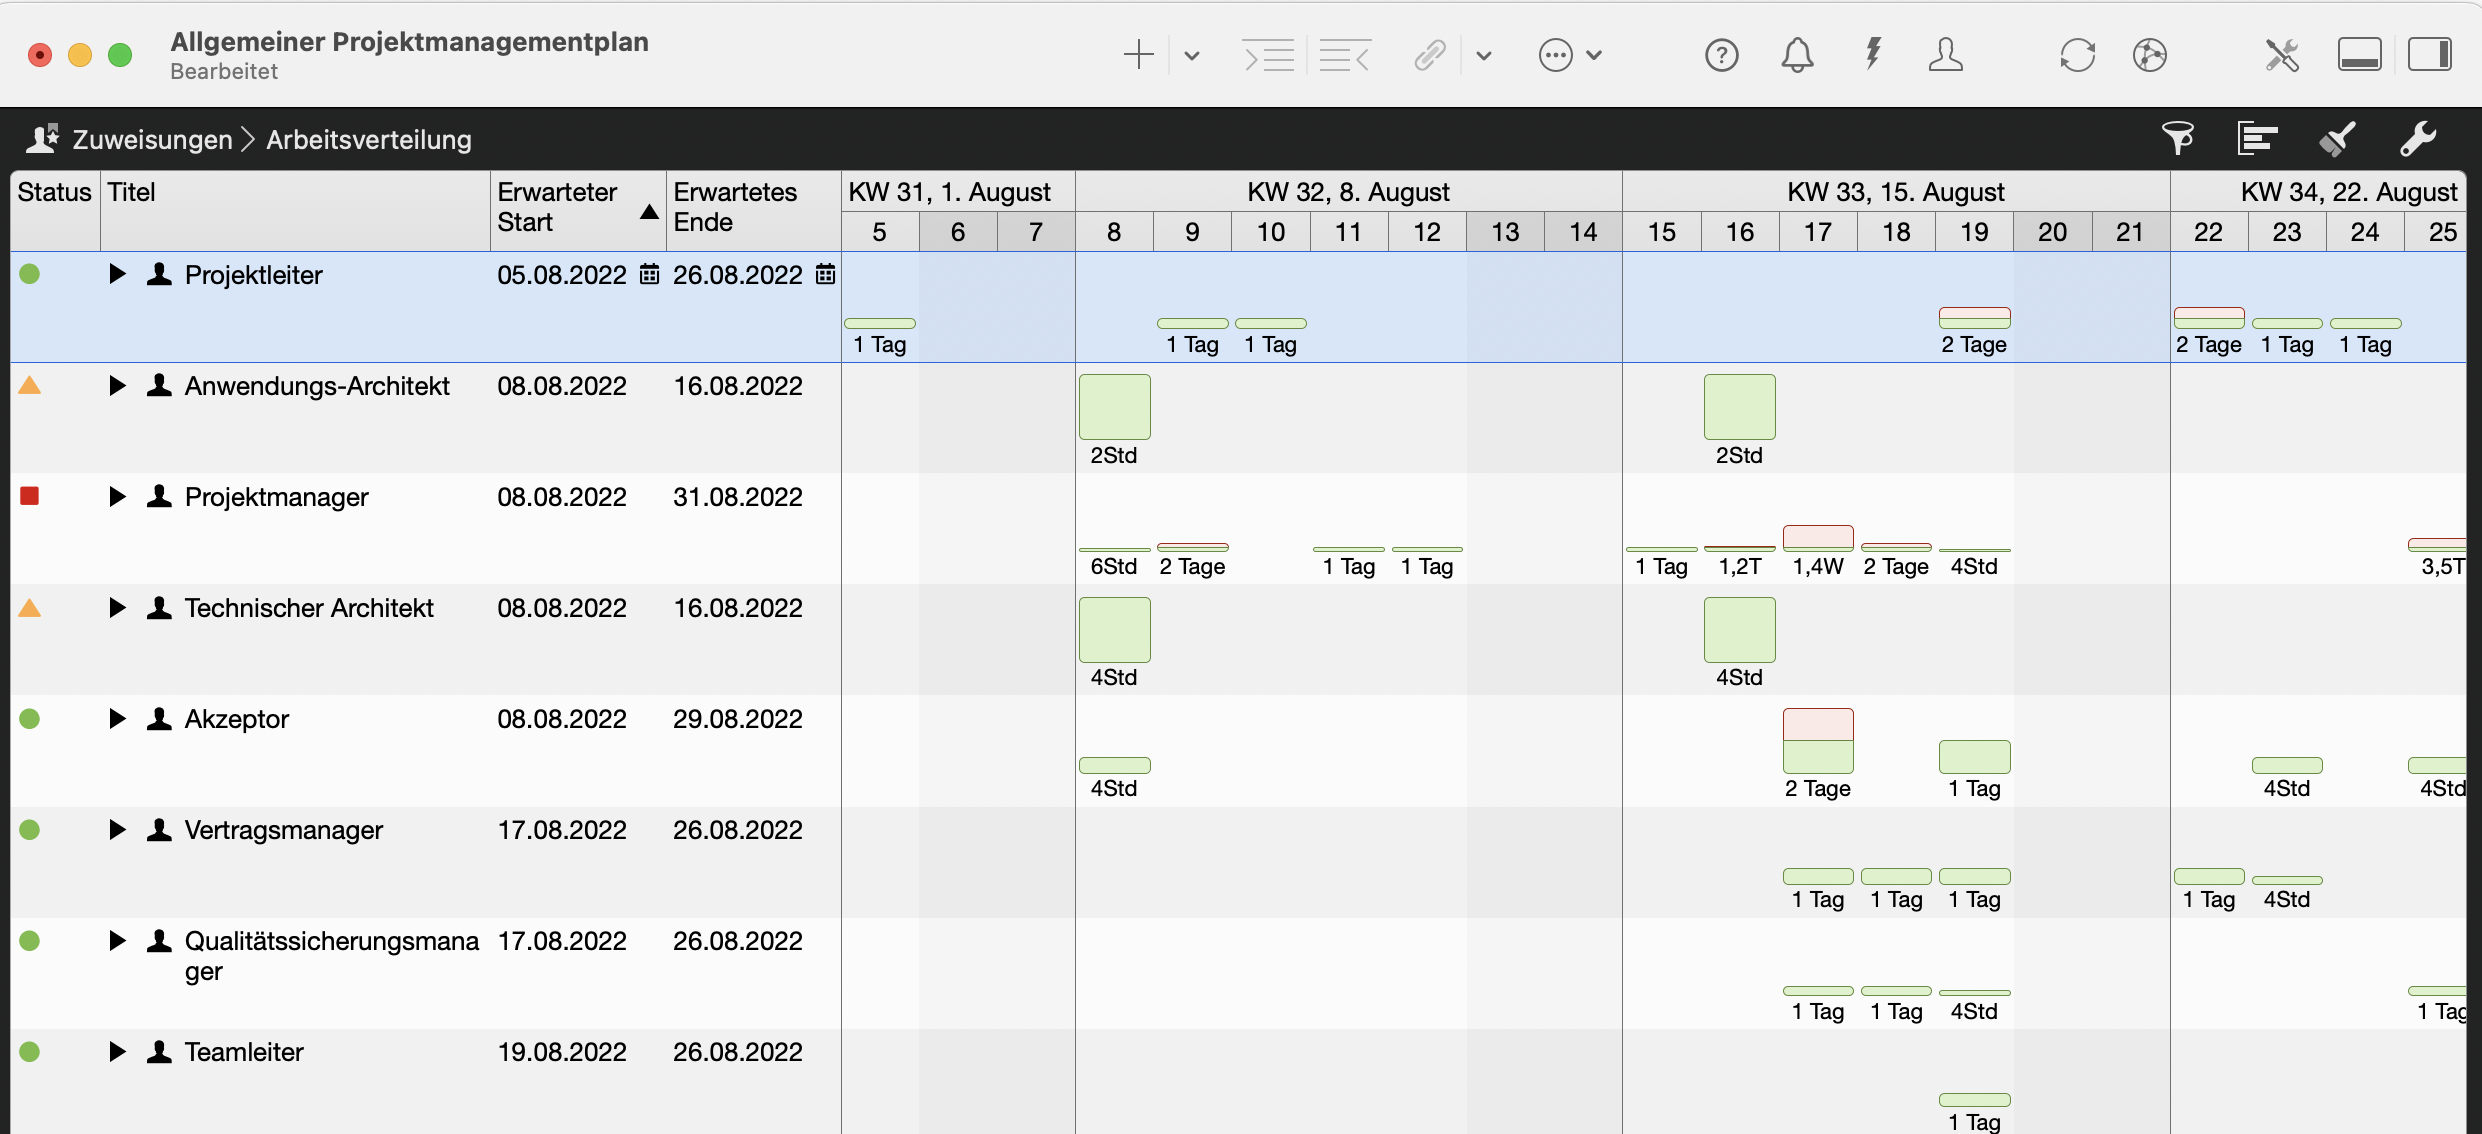
Task: Open calendar picker next to 05.08.2022
Action: coord(649,275)
